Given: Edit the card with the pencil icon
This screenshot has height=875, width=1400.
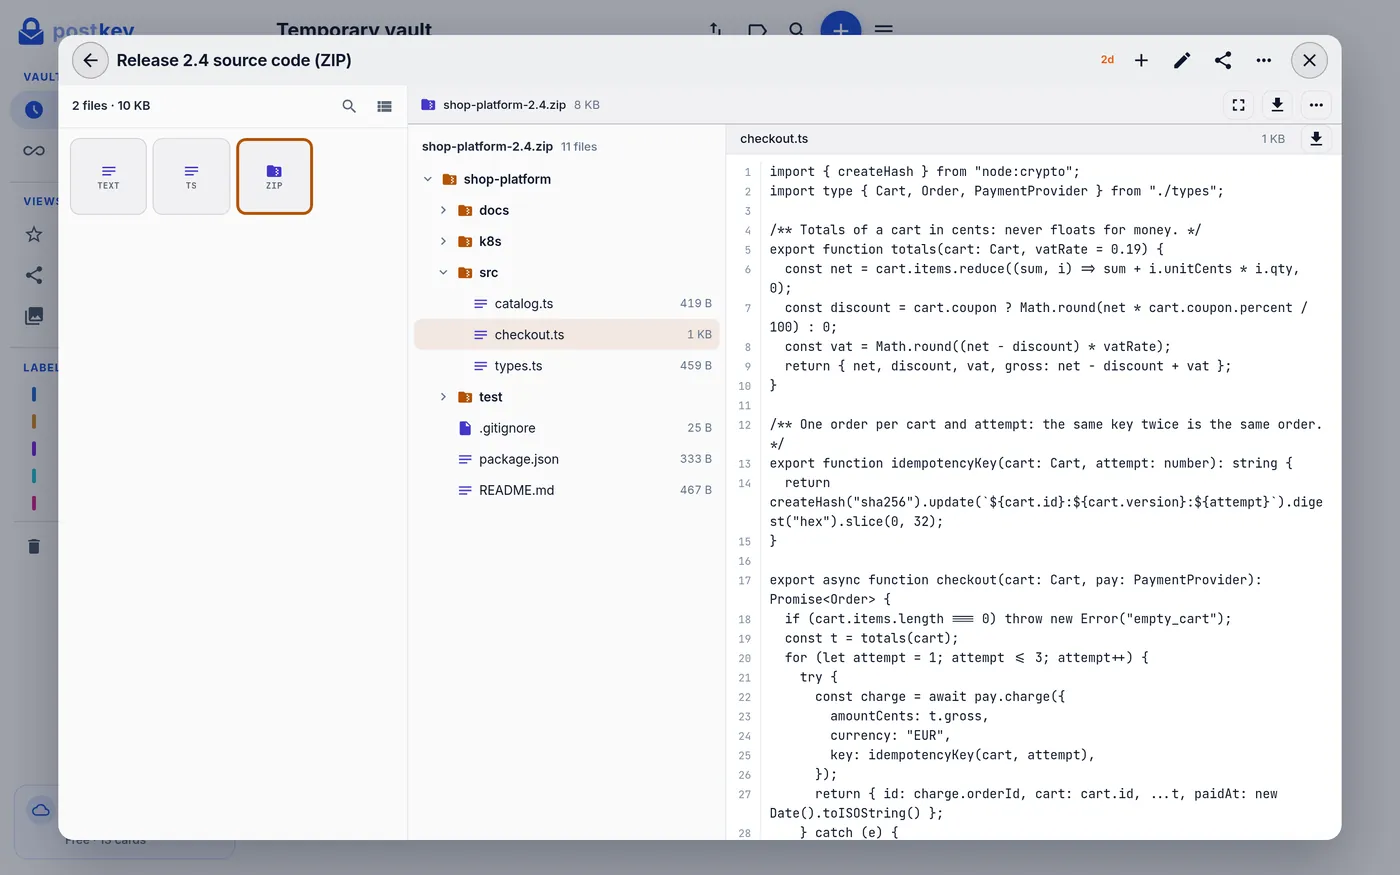Looking at the screenshot, I should (x=1182, y=60).
